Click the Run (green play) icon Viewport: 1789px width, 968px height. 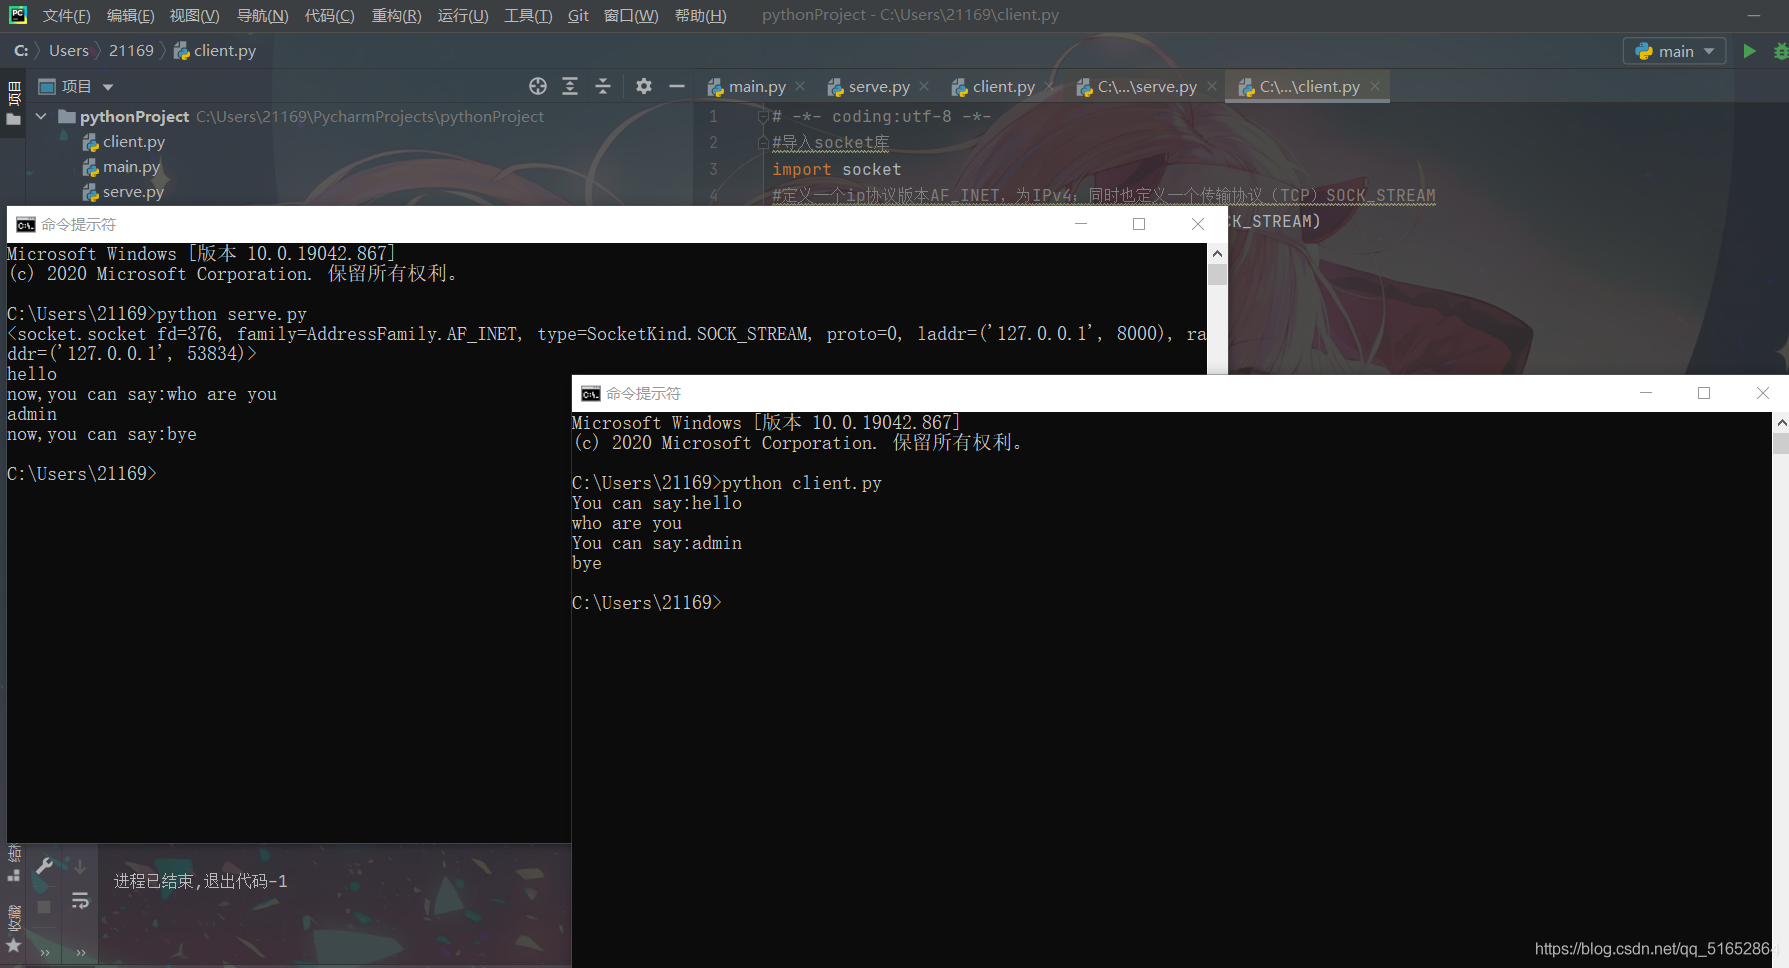click(x=1749, y=50)
